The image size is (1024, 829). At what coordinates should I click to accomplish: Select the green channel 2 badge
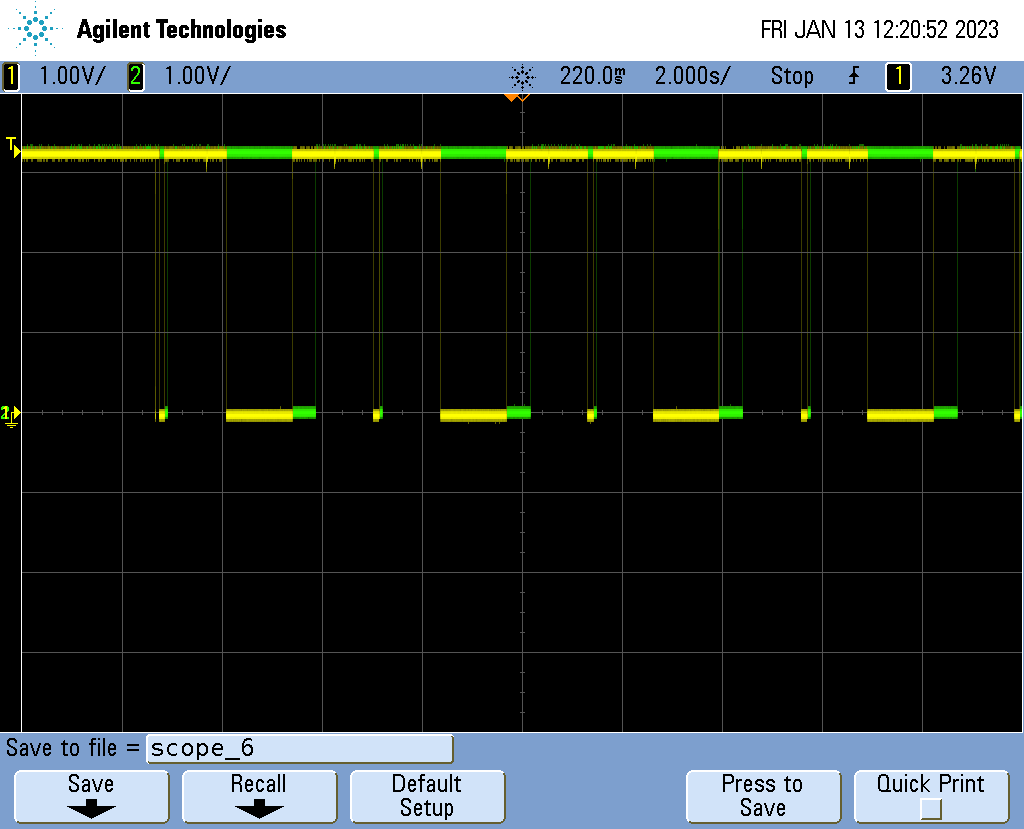[x=136, y=76]
